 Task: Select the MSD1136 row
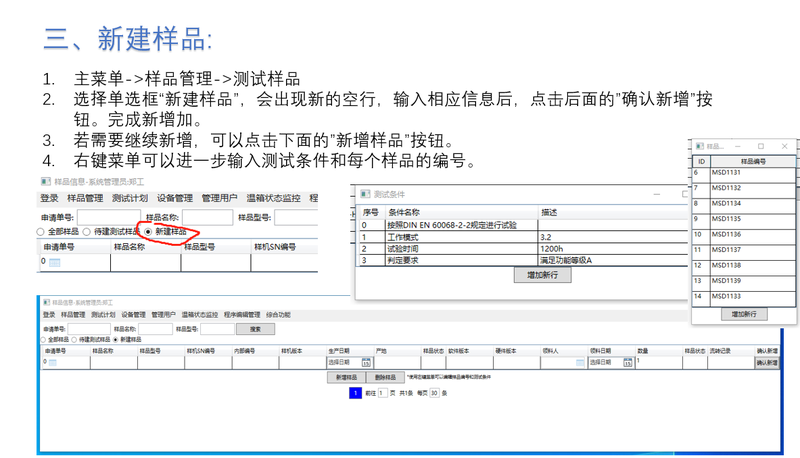coord(743,235)
